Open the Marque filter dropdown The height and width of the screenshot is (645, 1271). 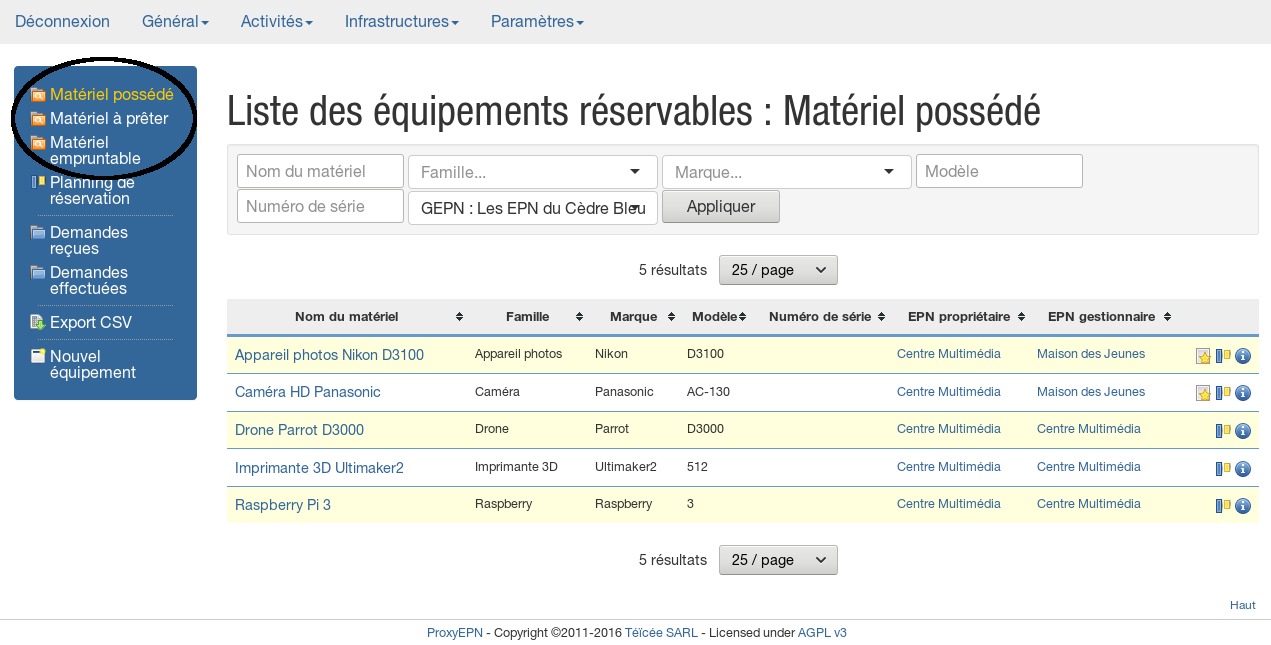pyautogui.click(x=786, y=172)
